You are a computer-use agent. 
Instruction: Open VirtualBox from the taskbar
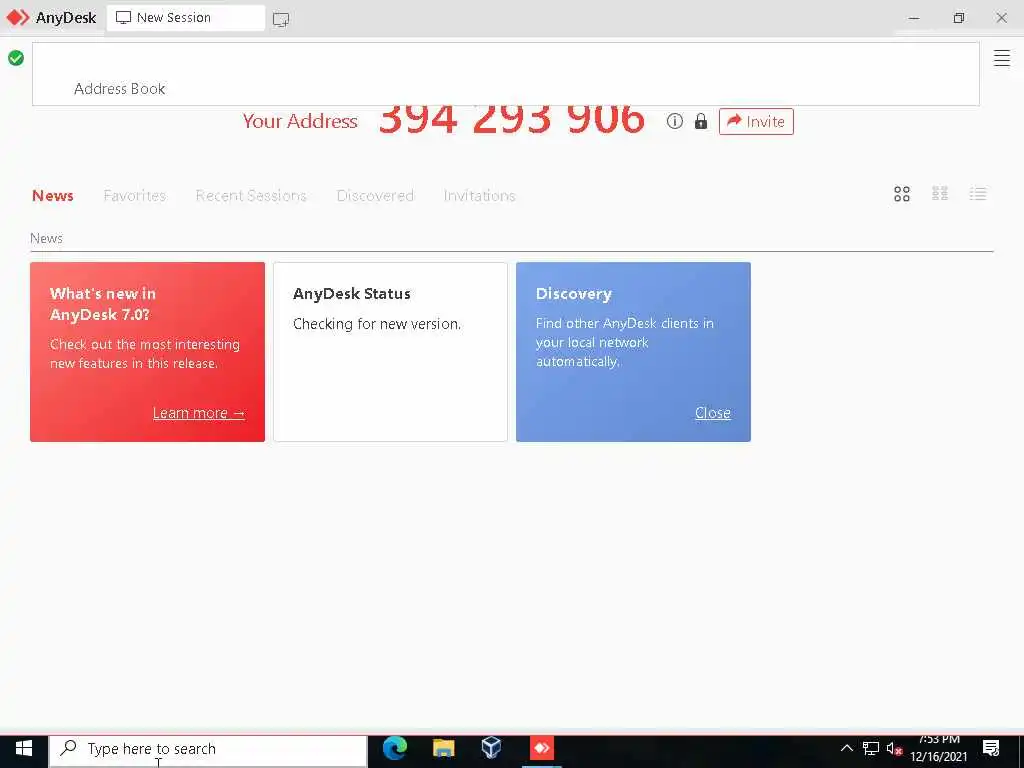491,748
